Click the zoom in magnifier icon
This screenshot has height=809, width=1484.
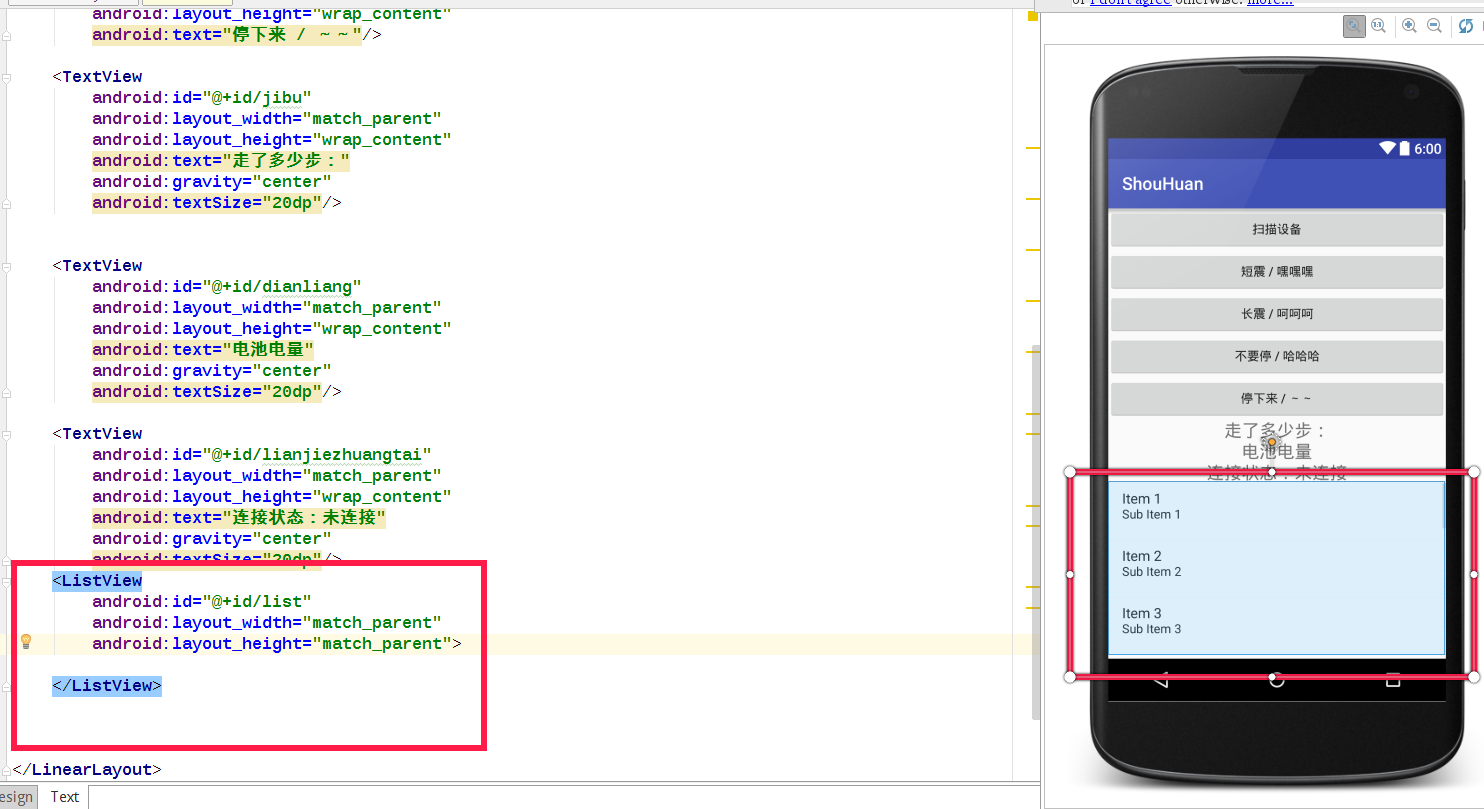click(x=1410, y=26)
